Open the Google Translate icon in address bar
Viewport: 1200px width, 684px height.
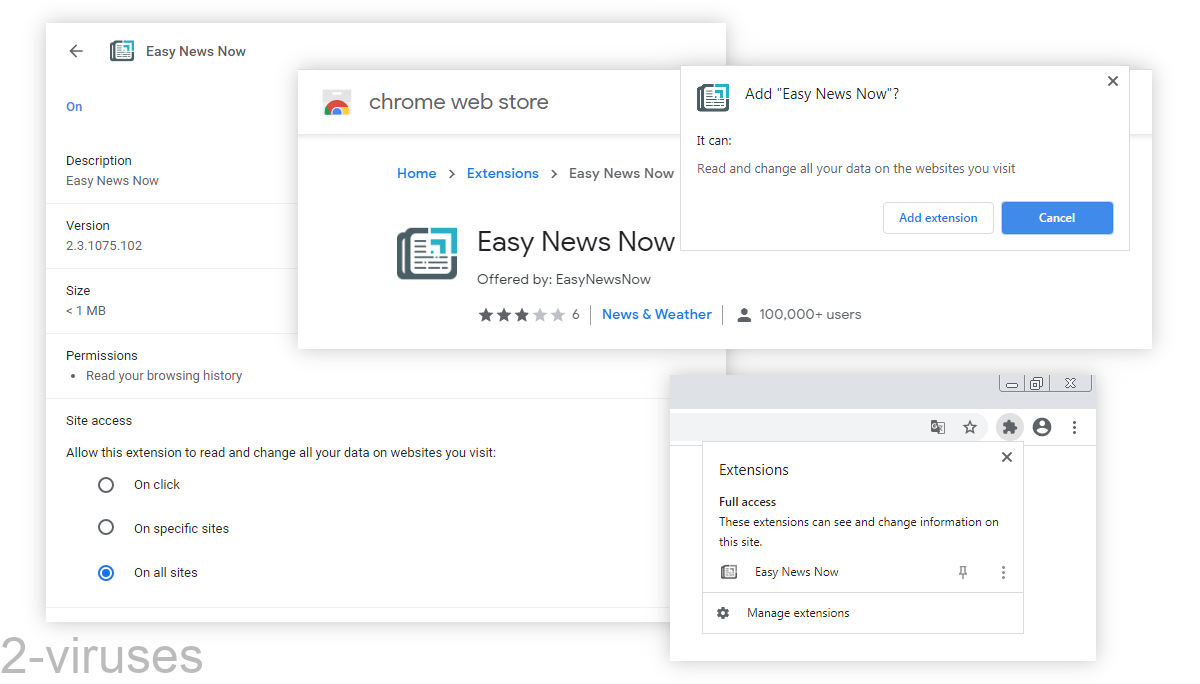[937, 426]
